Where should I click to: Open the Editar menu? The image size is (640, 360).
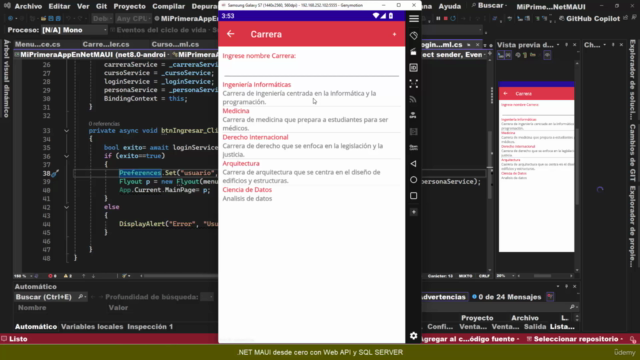pyautogui.click(x=59, y=7)
